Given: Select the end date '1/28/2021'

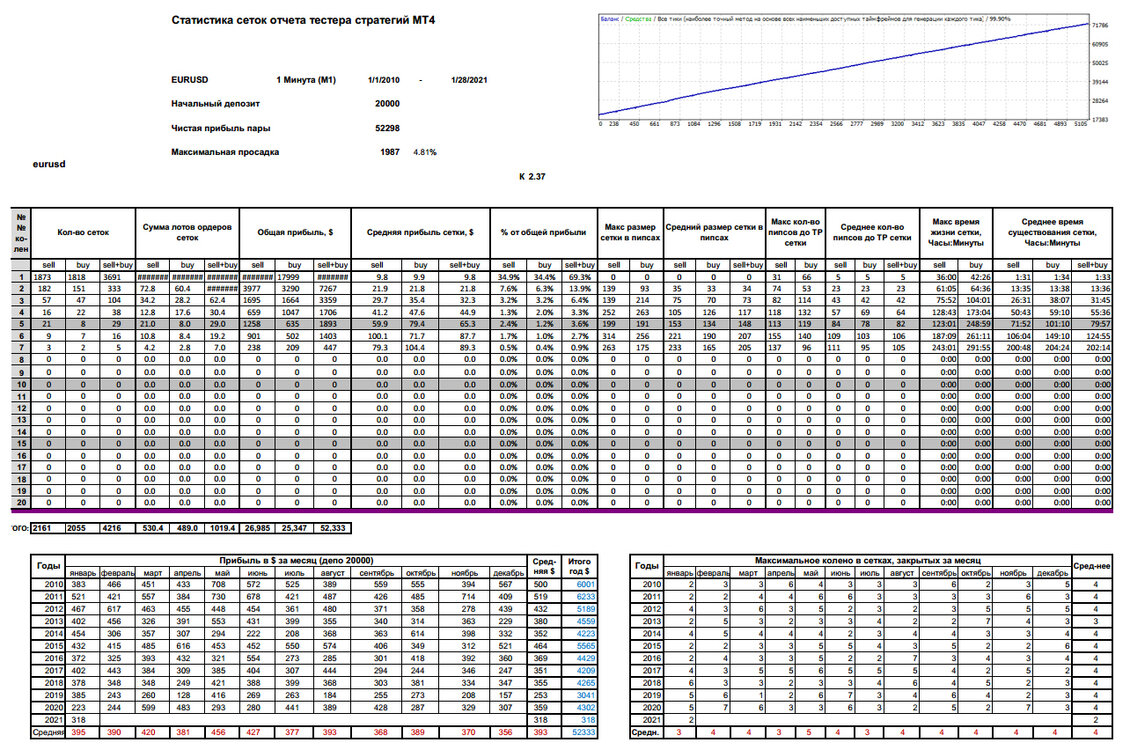Looking at the screenshot, I should click(469, 80).
